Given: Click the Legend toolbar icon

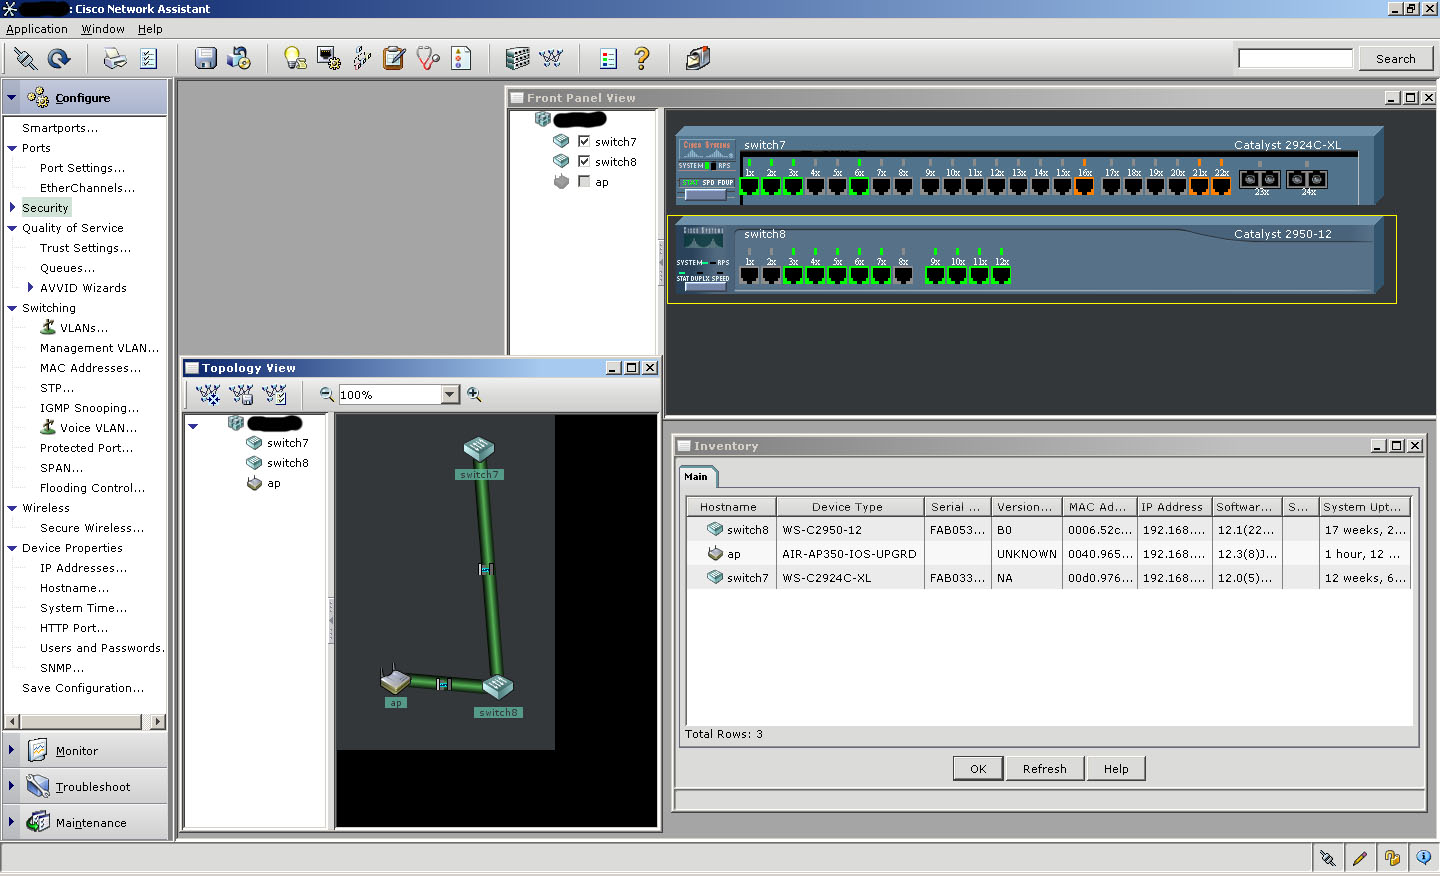Looking at the screenshot, I should (x=608, y=59).
